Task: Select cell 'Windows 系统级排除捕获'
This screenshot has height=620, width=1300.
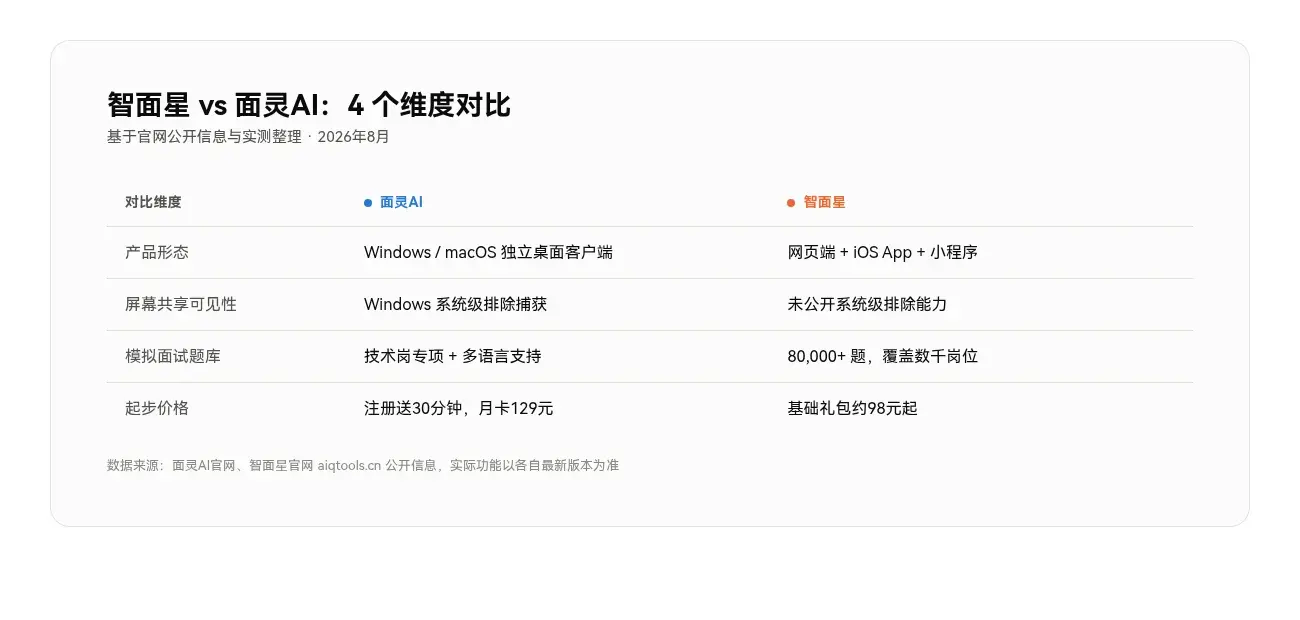Action: [455, 305]
